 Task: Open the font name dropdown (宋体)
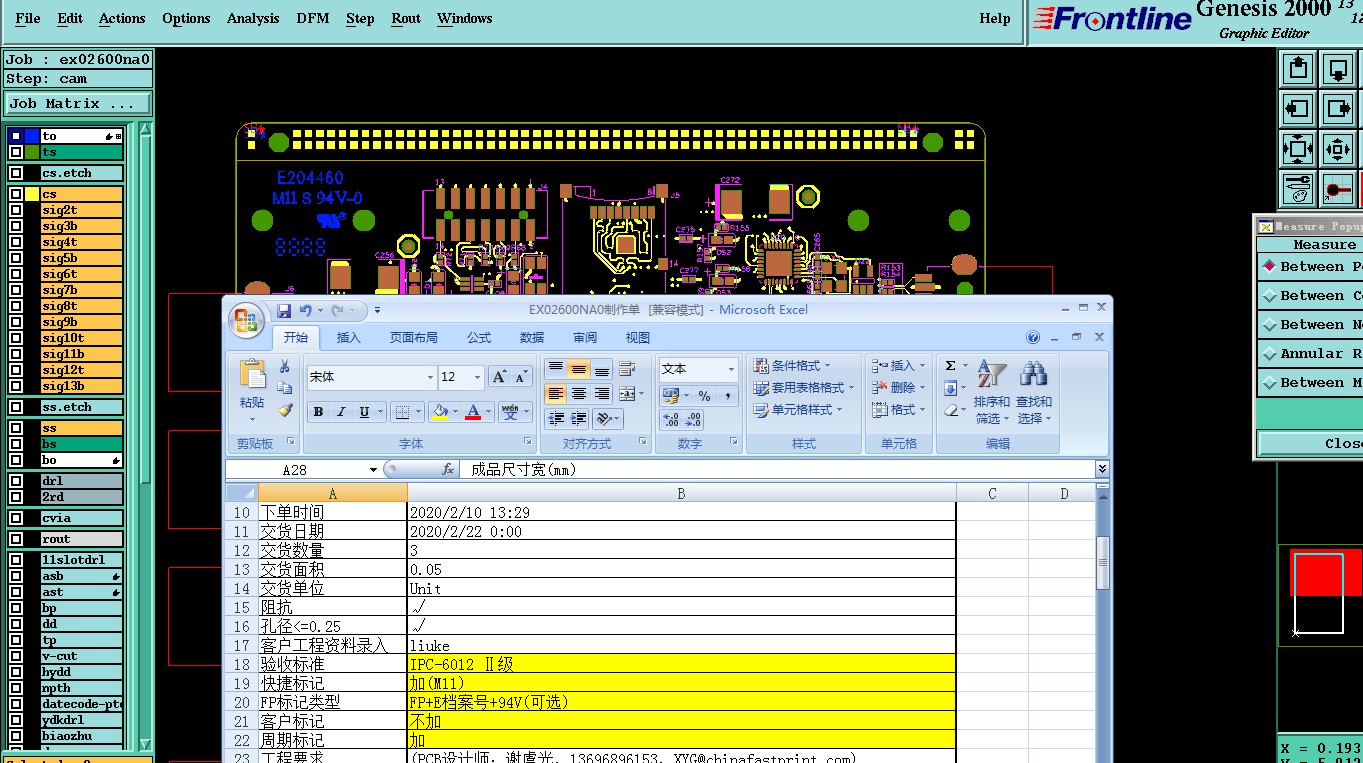coord(430,377)
